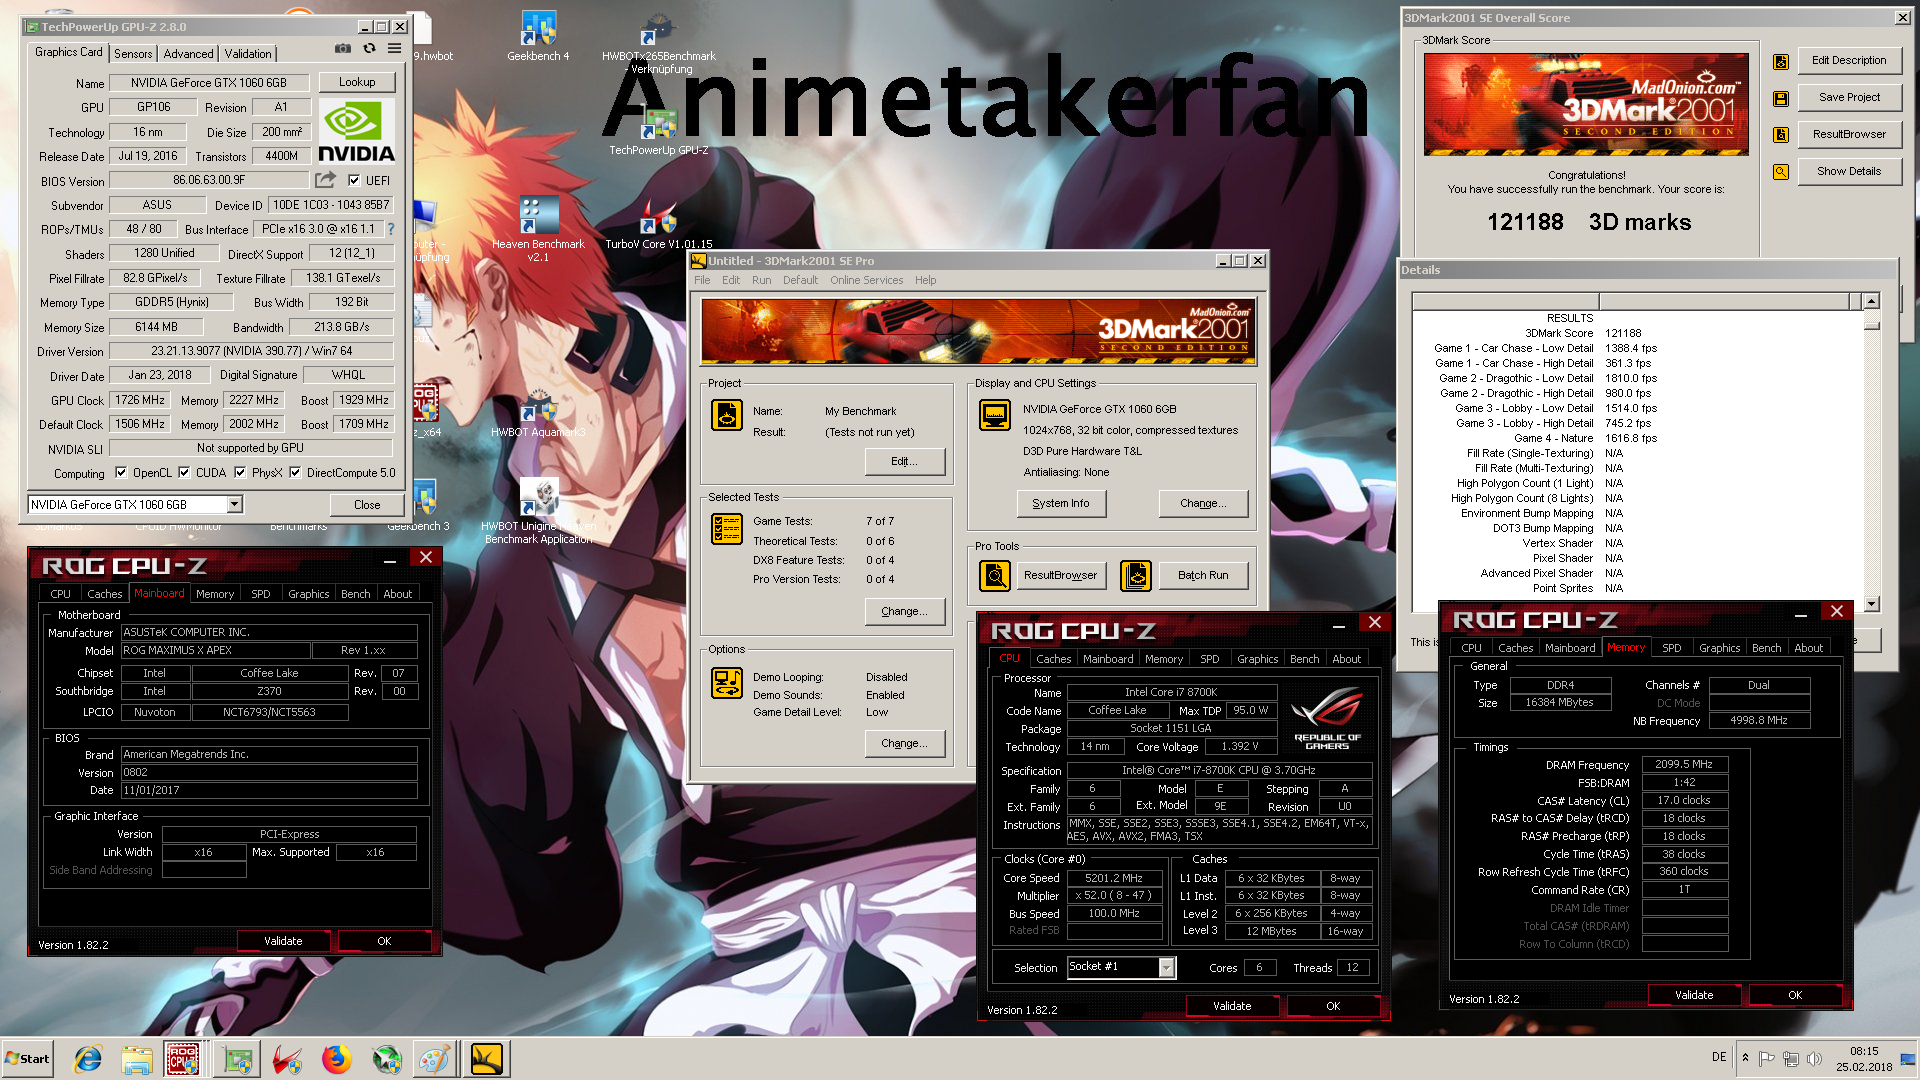Toggle the OpenCL checkbox

121,473
